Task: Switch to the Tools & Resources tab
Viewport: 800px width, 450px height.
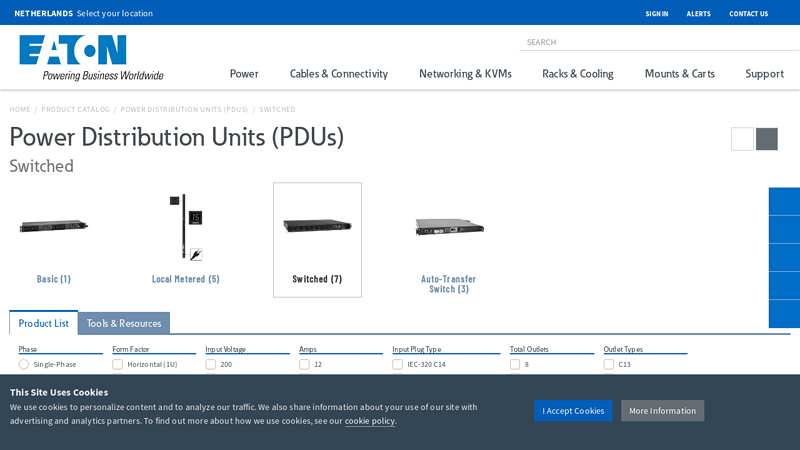Action: (124, 323)
